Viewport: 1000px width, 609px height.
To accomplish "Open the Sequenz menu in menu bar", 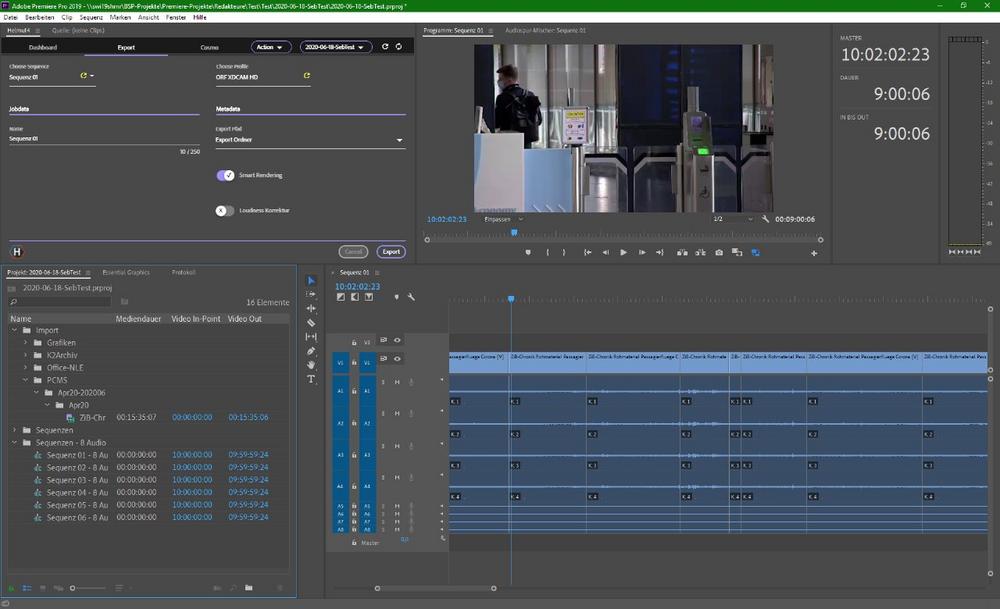I will click(x=91, y=17).
